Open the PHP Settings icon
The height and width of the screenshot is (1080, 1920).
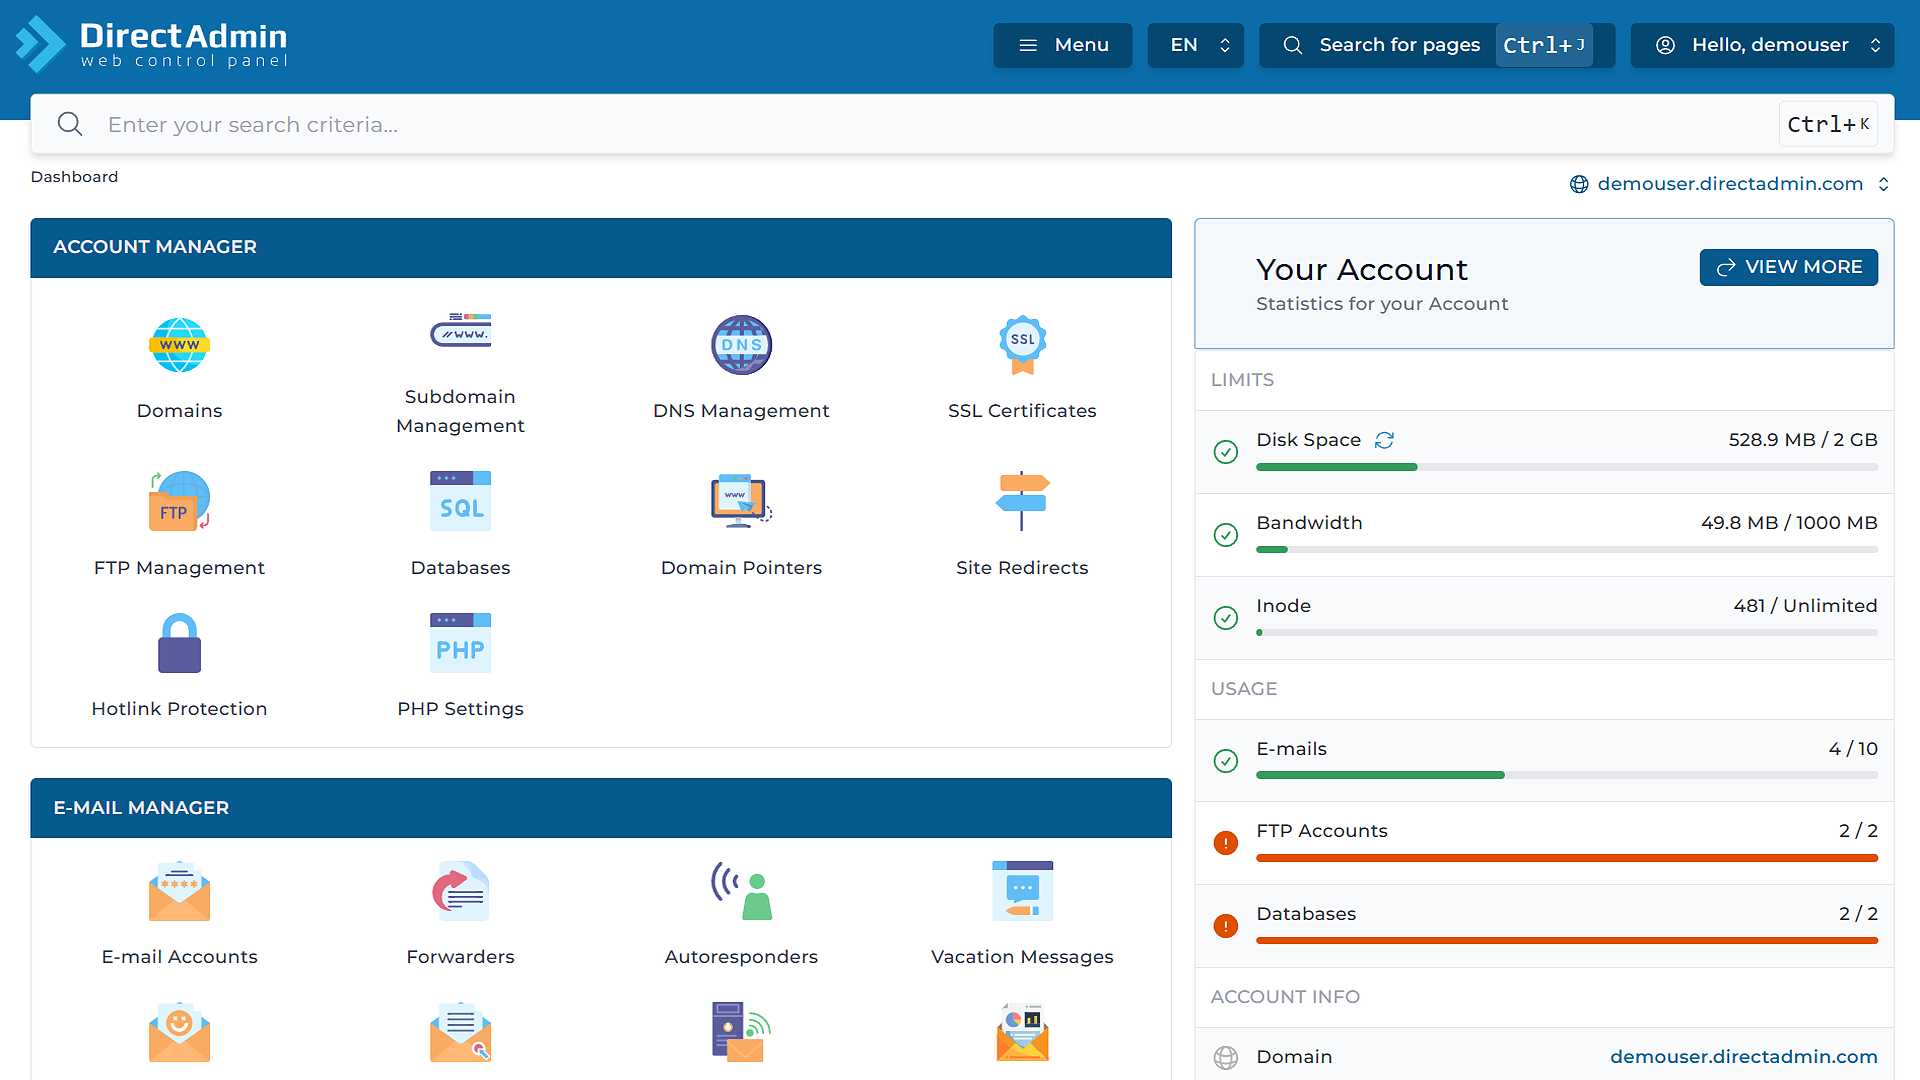[x=460, y=643]
